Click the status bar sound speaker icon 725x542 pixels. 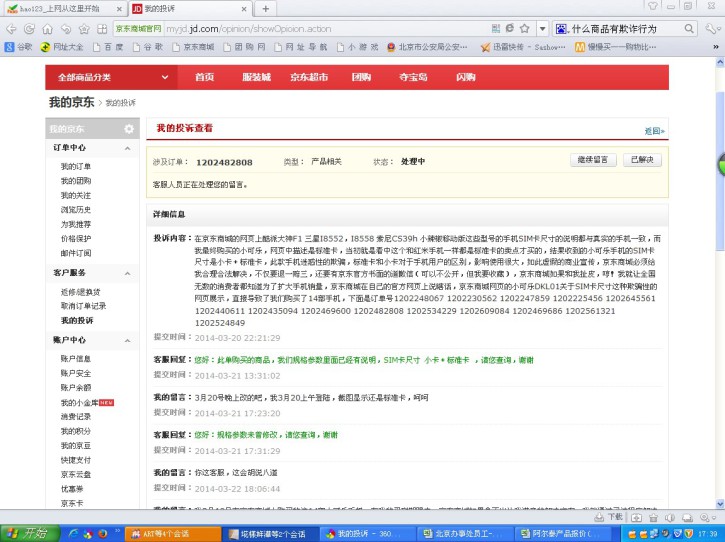[670, 517]
